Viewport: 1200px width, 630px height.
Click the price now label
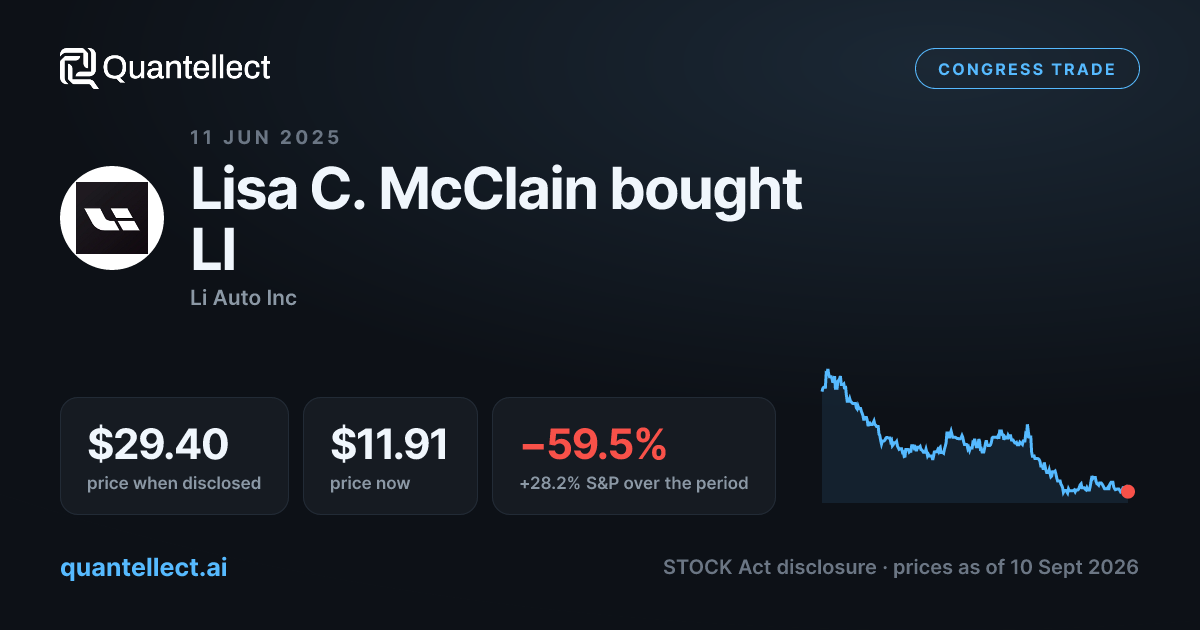(370, 483)
